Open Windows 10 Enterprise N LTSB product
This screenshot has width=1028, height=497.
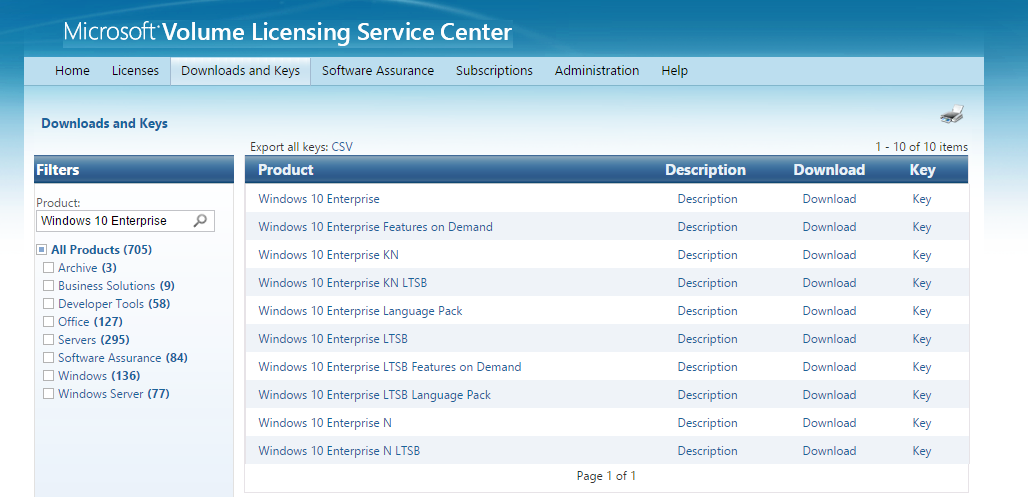click(x=339, y=451)
